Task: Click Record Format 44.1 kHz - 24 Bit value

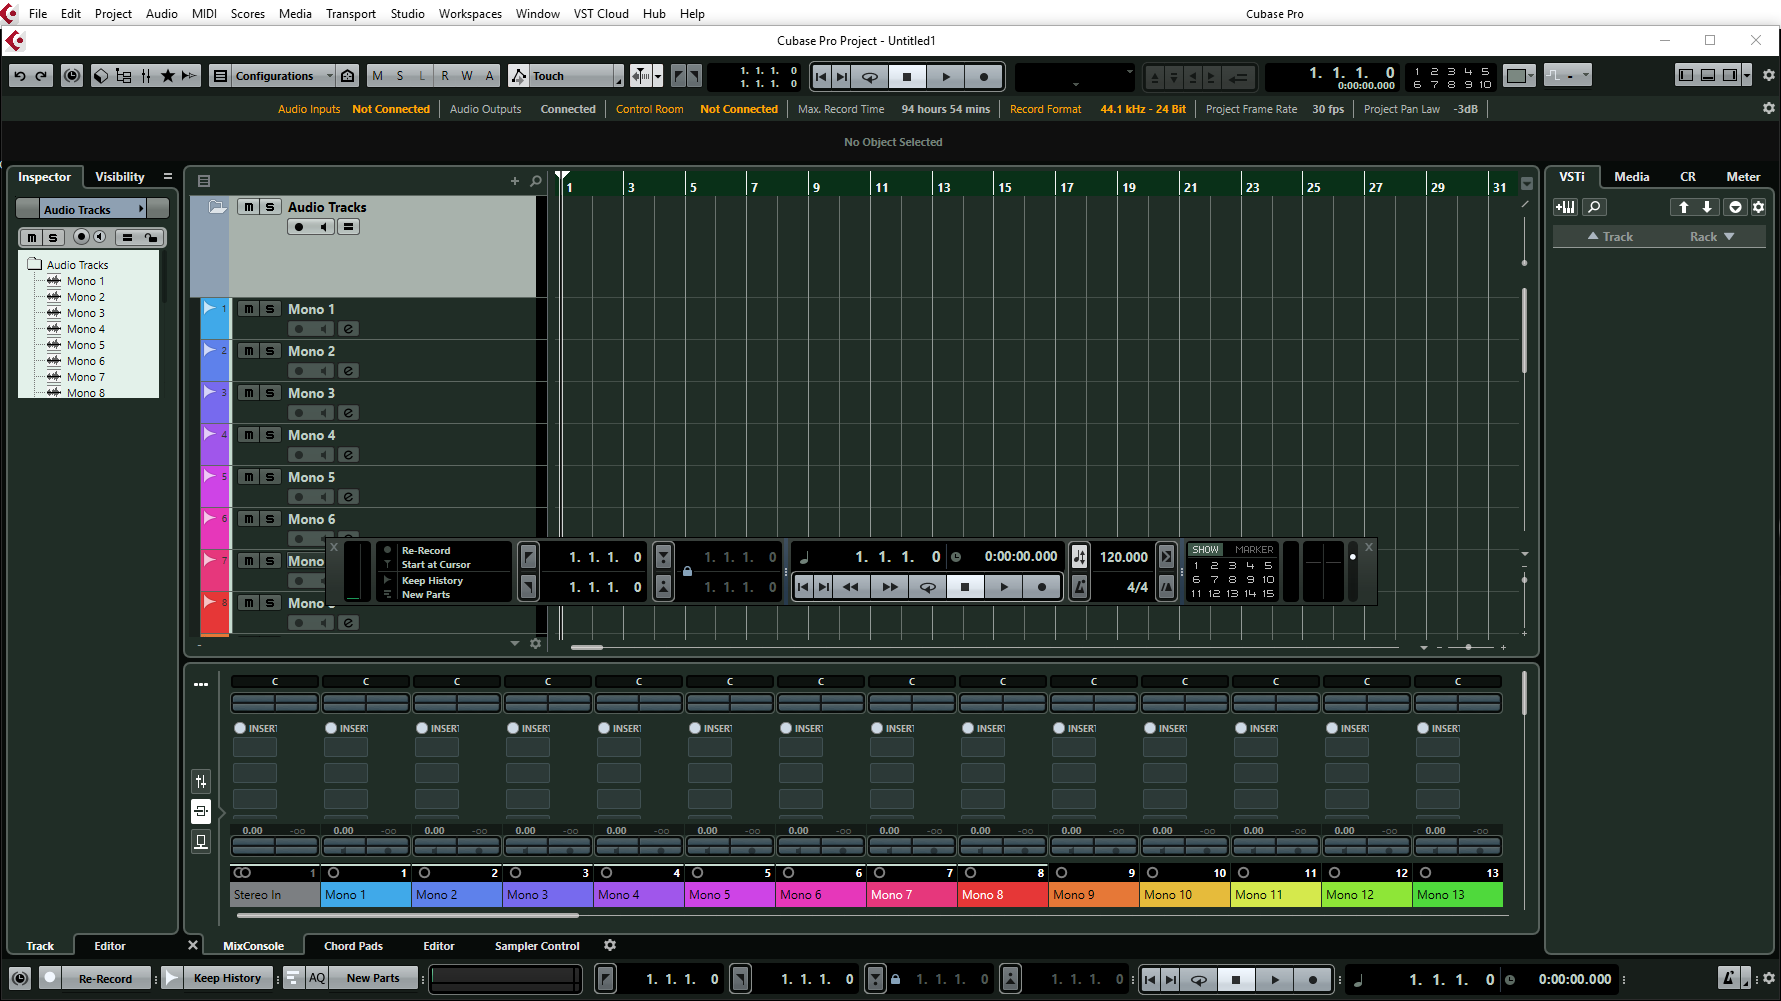Action: pos(1143,109)
